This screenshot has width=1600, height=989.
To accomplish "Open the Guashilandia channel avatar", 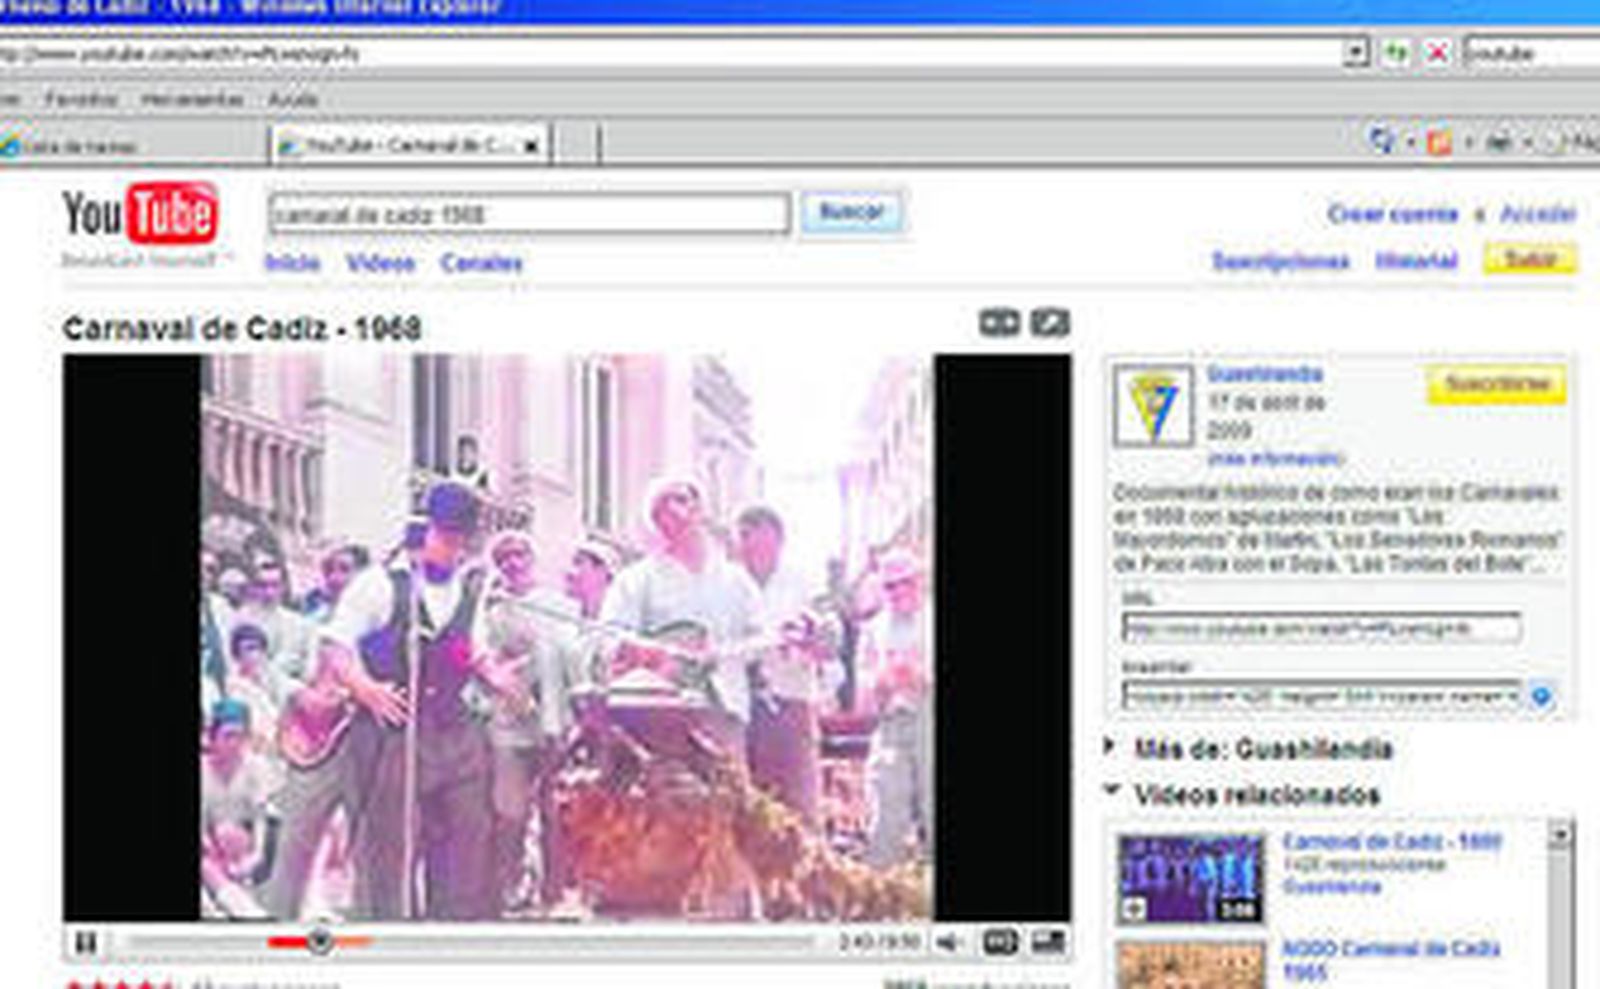I will pyautogui.click(x=1153, y=405).
